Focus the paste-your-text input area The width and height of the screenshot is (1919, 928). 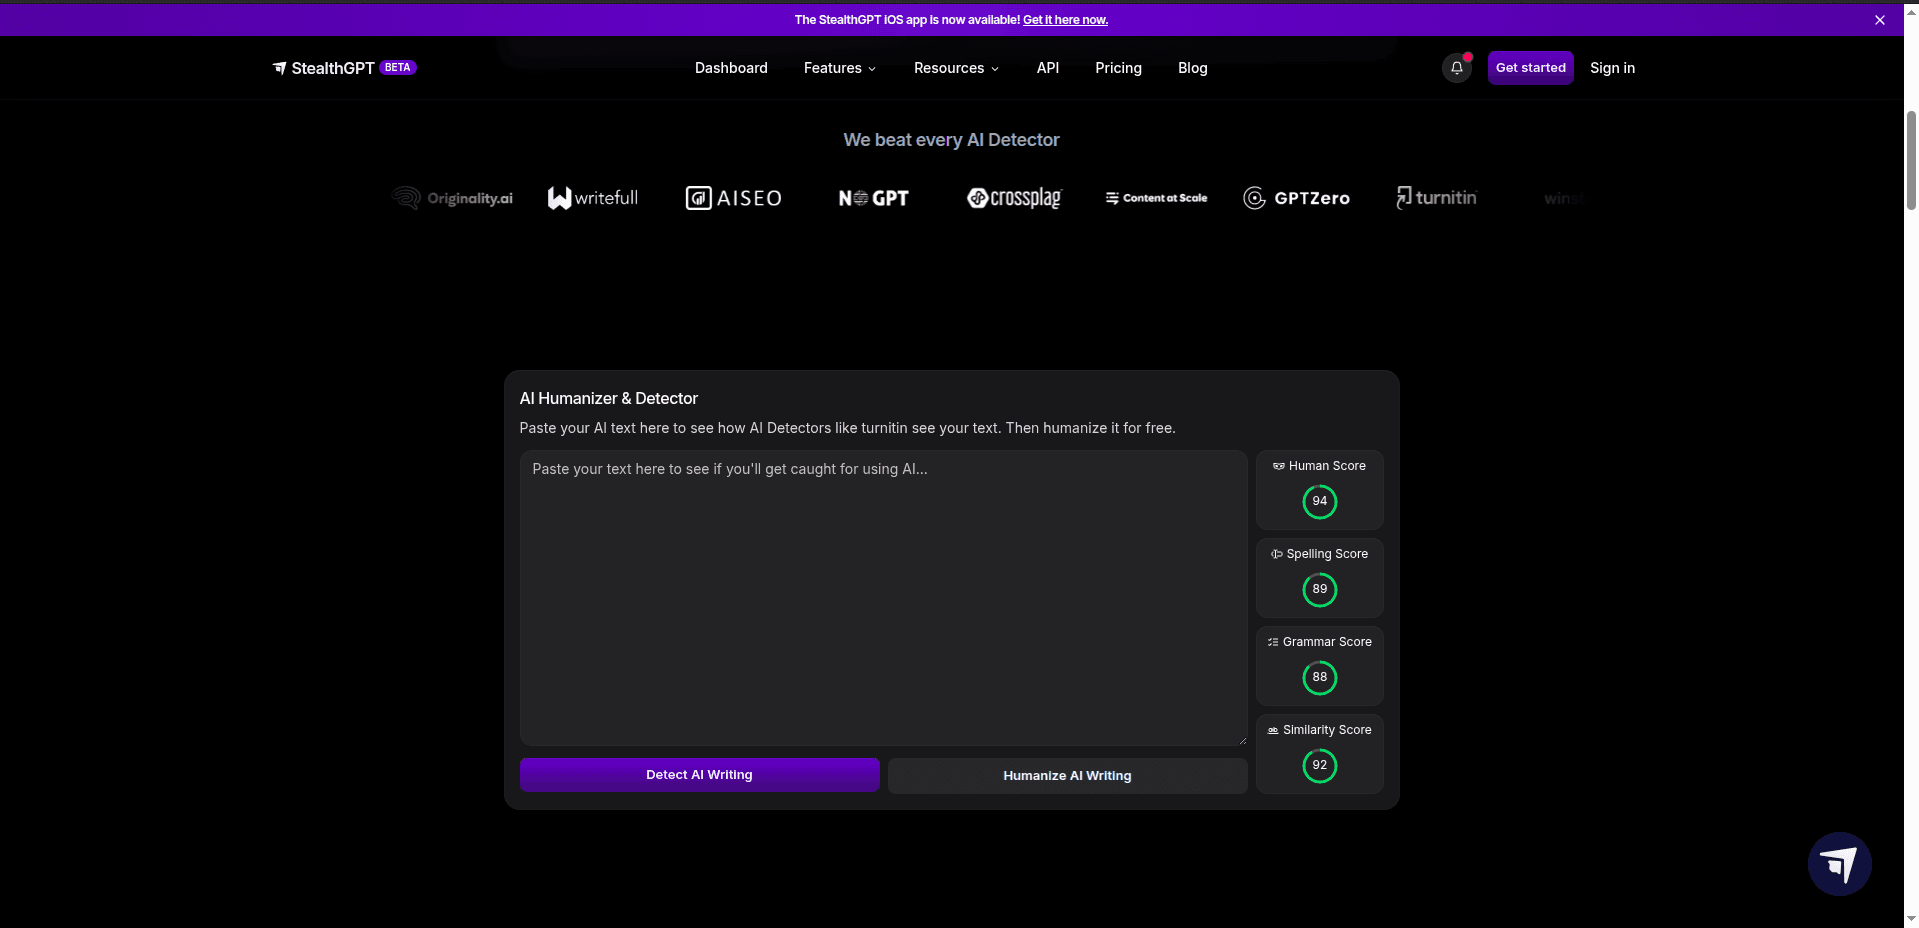(884, 598)
